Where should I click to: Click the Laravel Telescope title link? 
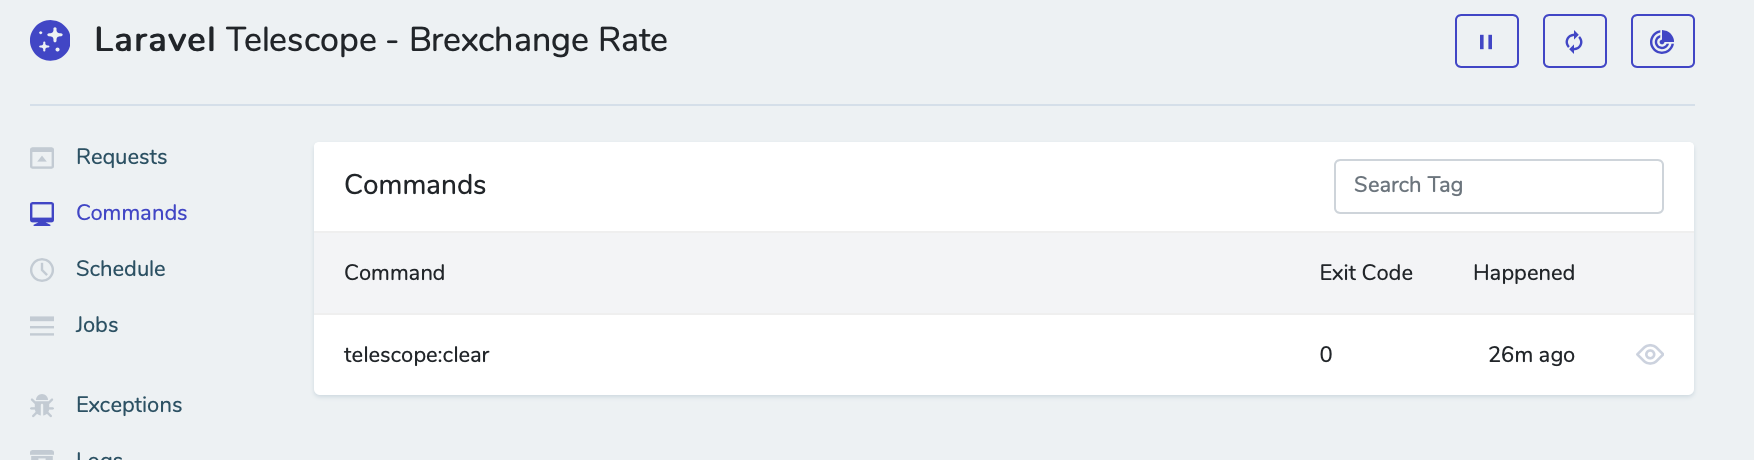pyautogui.click(x=380, y=40)
